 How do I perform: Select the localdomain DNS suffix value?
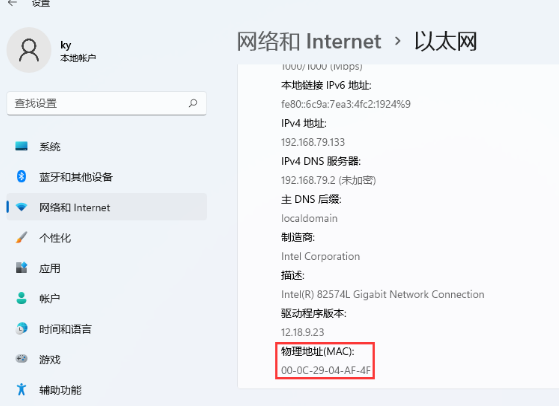pyautogui.click(x=309, y=218)
